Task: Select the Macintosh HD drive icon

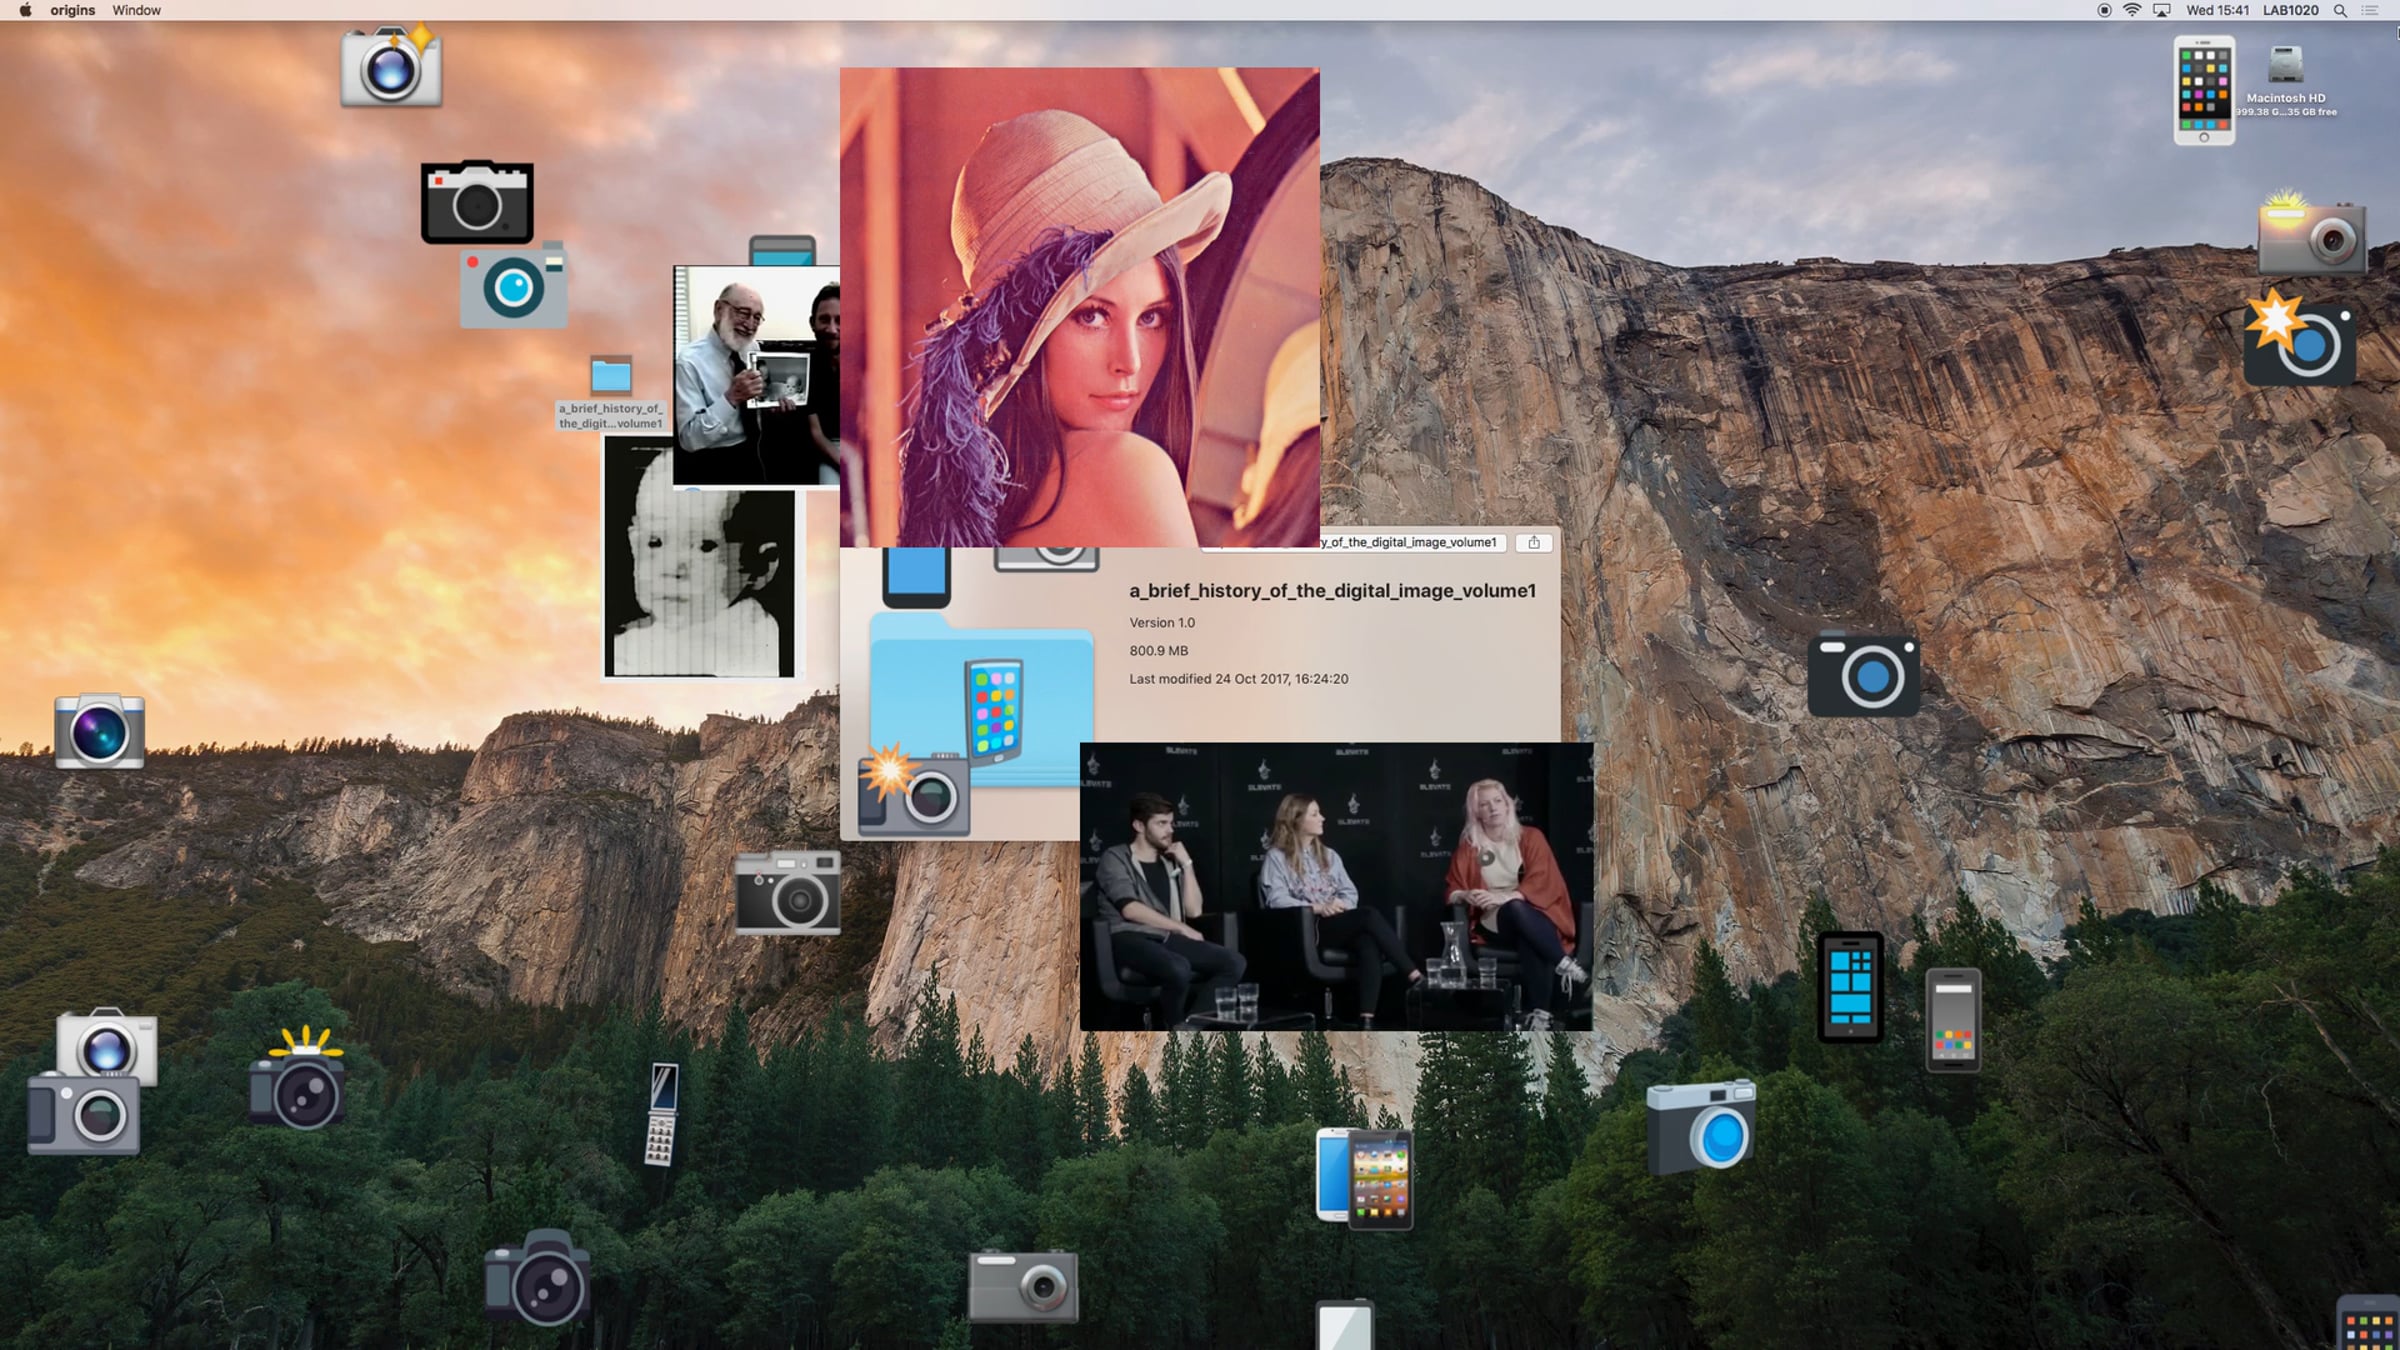Action: pos(2286,66)
